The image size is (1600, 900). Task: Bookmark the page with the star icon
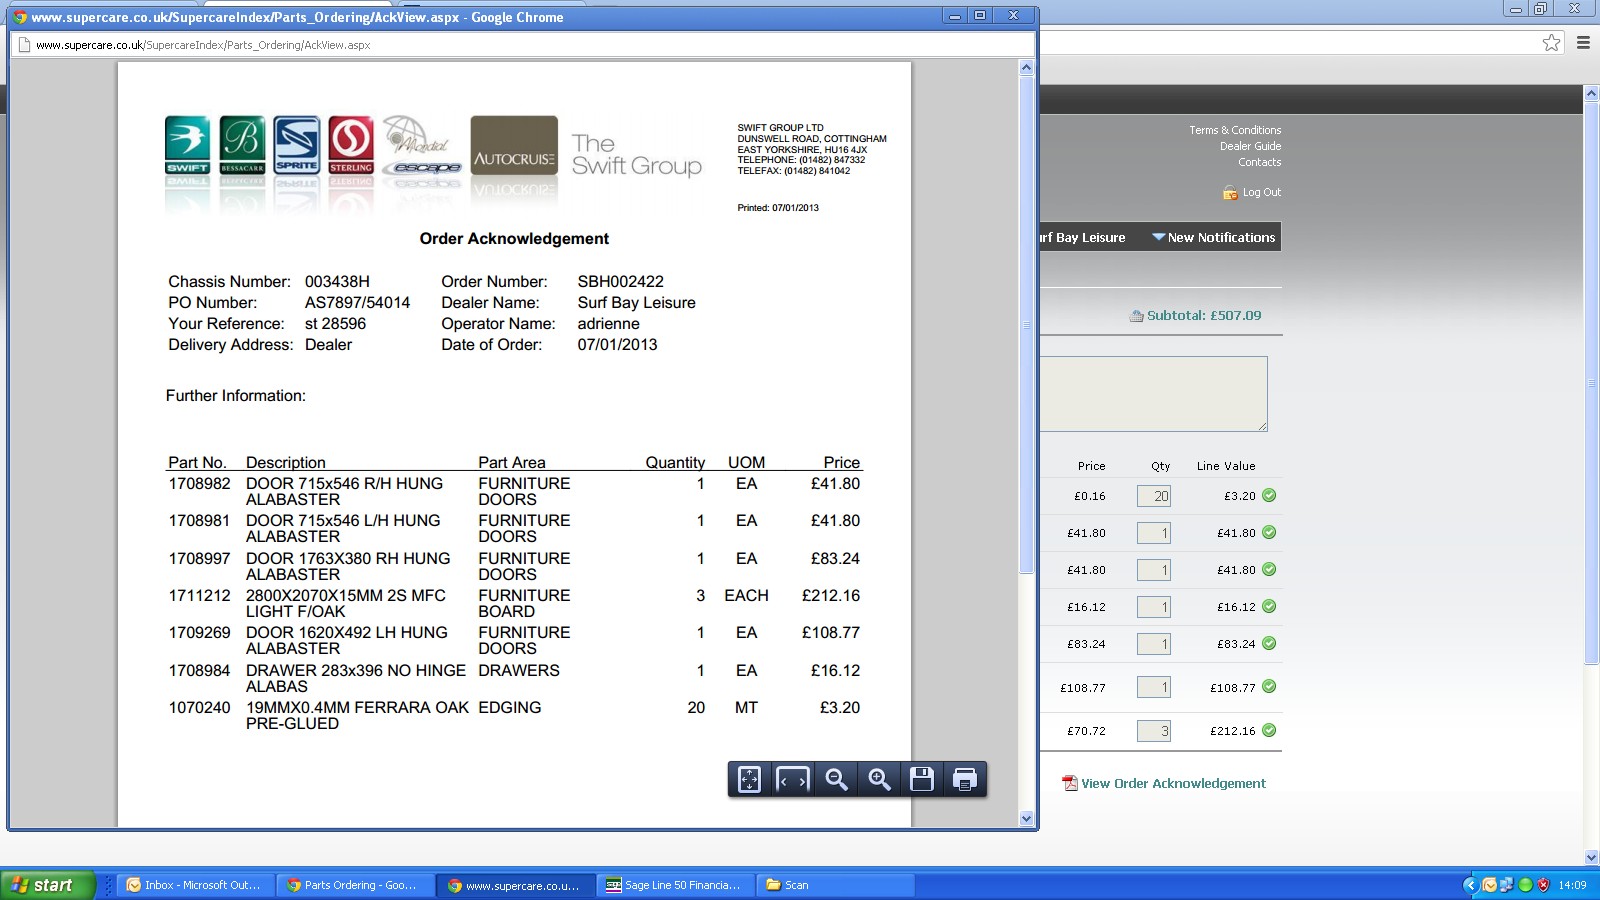pyautogui.click(x=1551, y=42)
